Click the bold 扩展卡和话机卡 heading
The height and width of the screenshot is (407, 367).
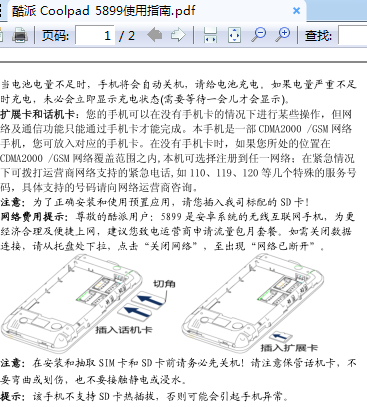[38, 114]
